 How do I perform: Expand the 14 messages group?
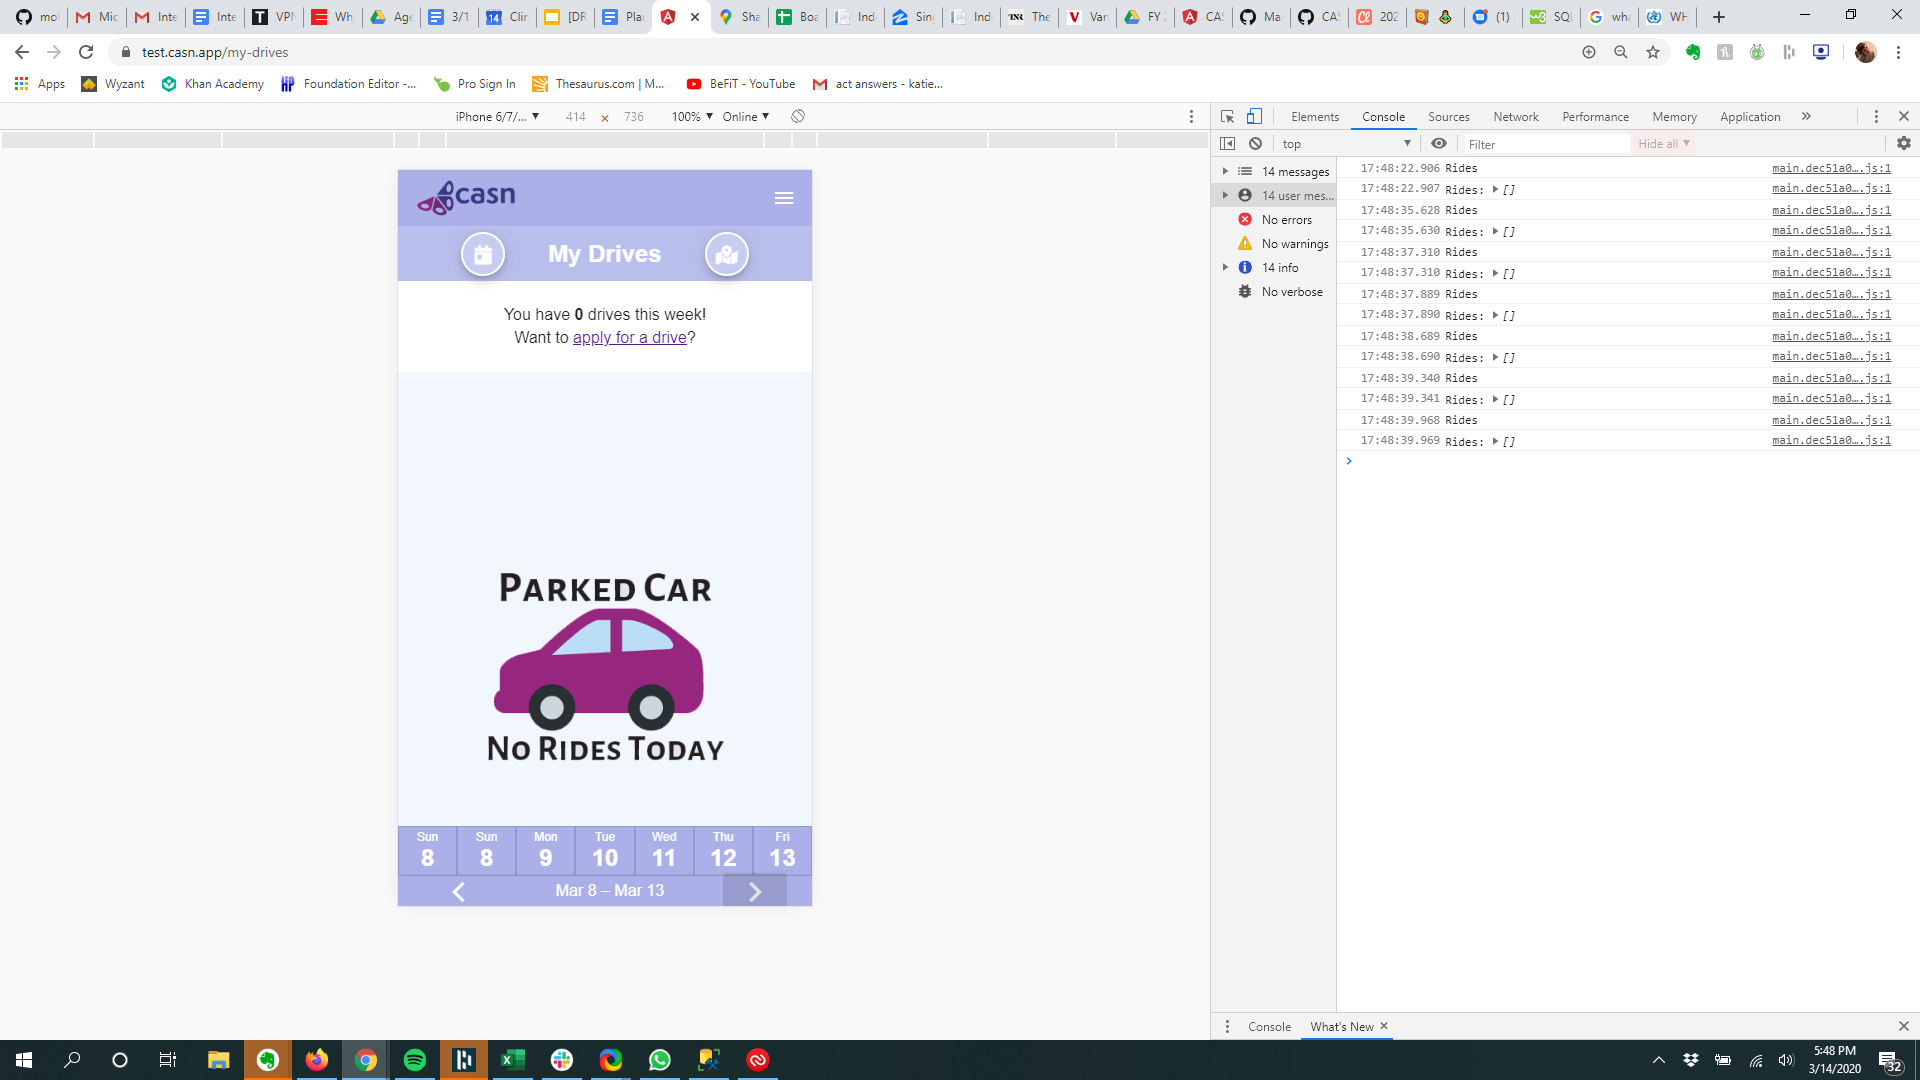[1225, 172]
